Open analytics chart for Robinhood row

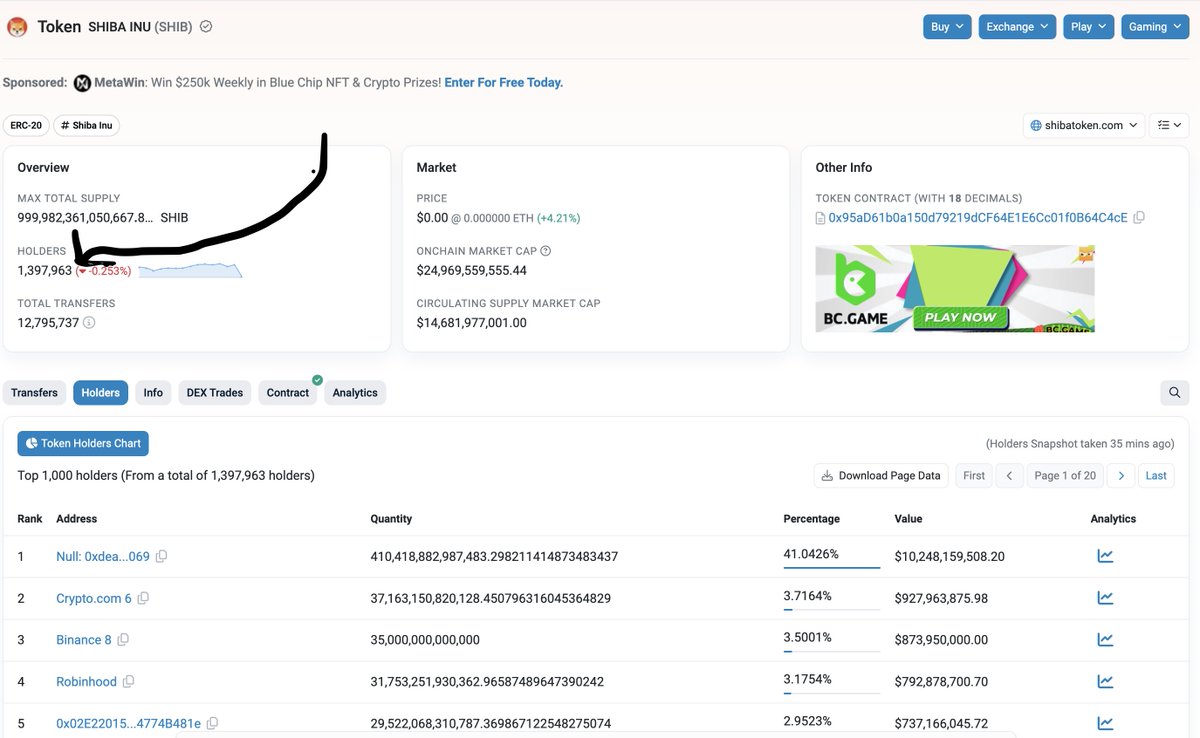click(1105, 682)
